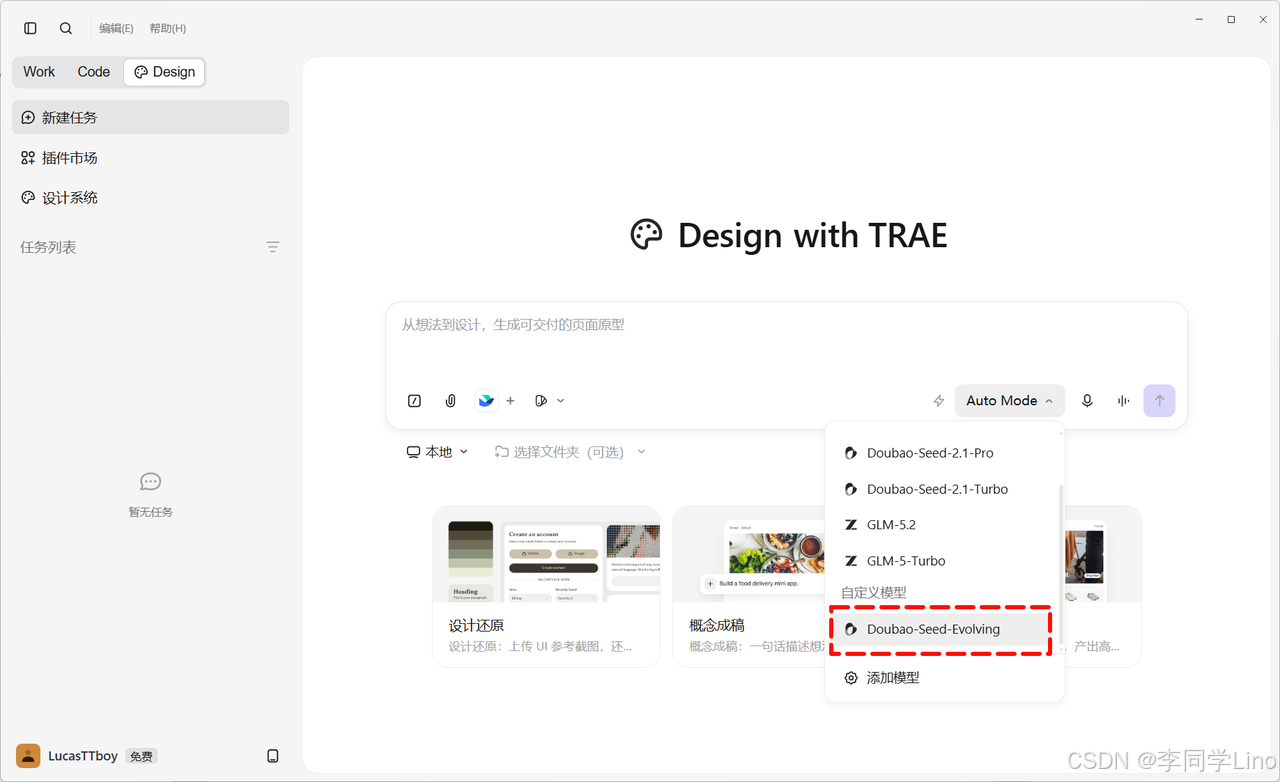Open the 编辑(E) menu

[x=116, y=28]
